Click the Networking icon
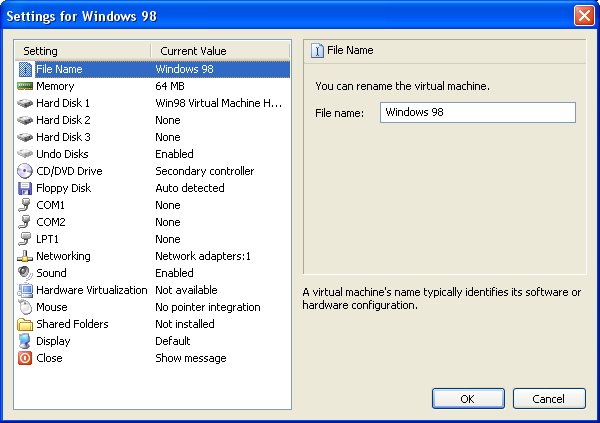 pos(25,256)
